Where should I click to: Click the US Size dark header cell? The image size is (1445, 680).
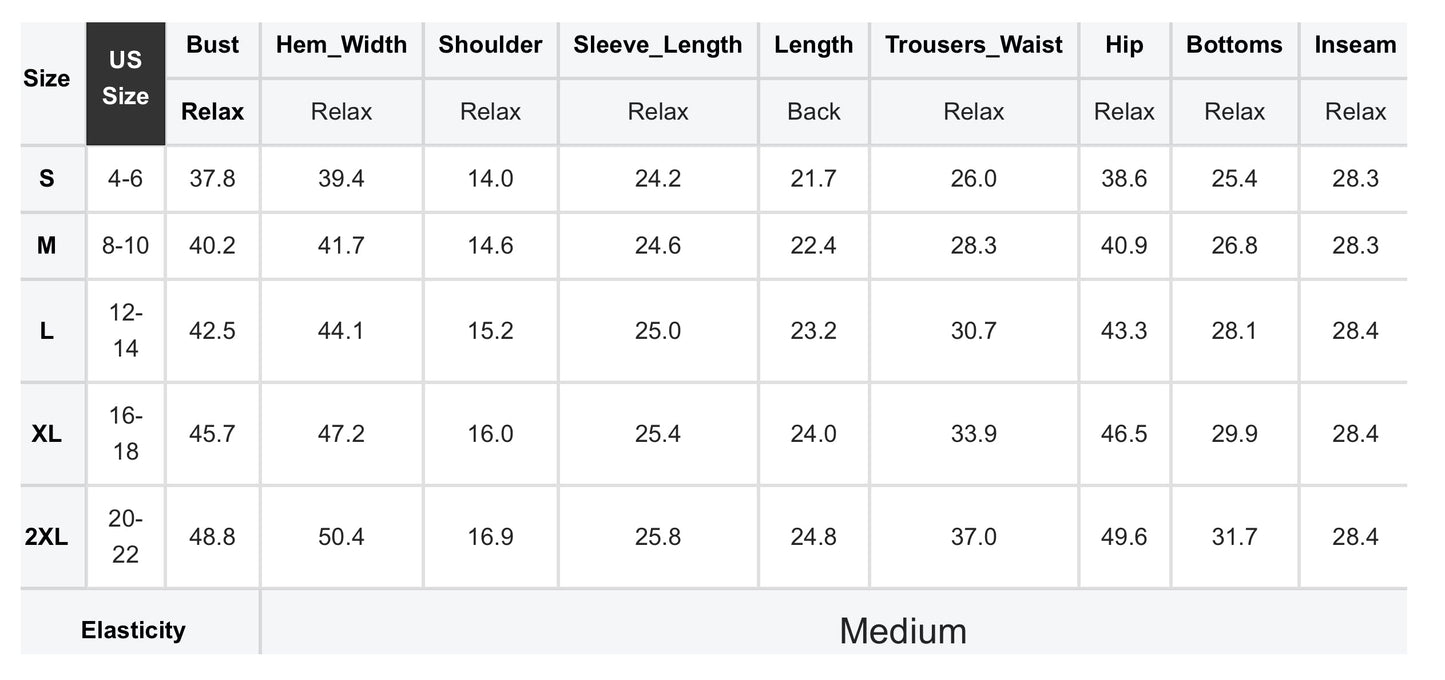point(125,83)
